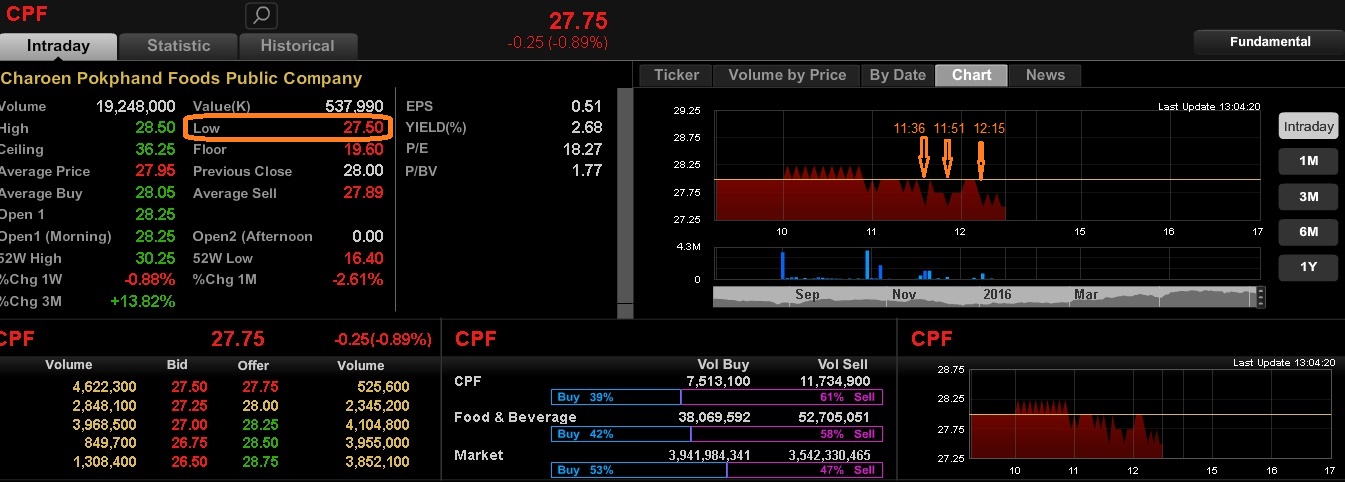
Task: Click the Floor value 19.60
Action: point(363,149)
